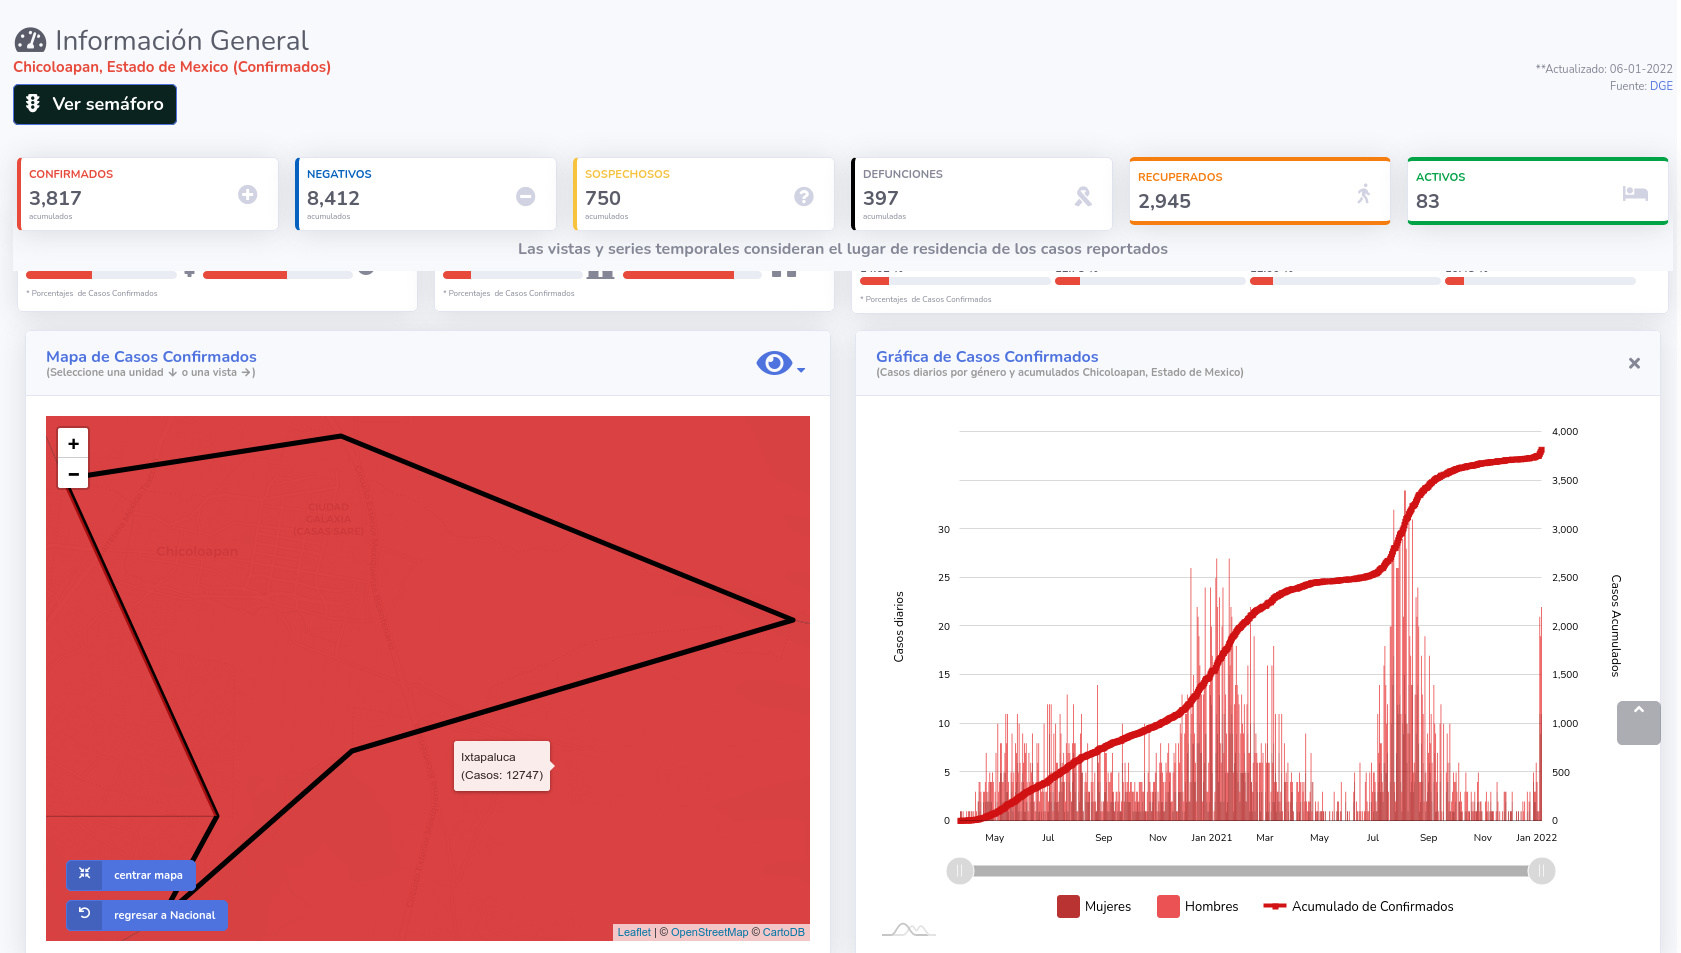1681x953 pixels.
Task: Select the Activos 83 card
Action: coord(1538,191)
